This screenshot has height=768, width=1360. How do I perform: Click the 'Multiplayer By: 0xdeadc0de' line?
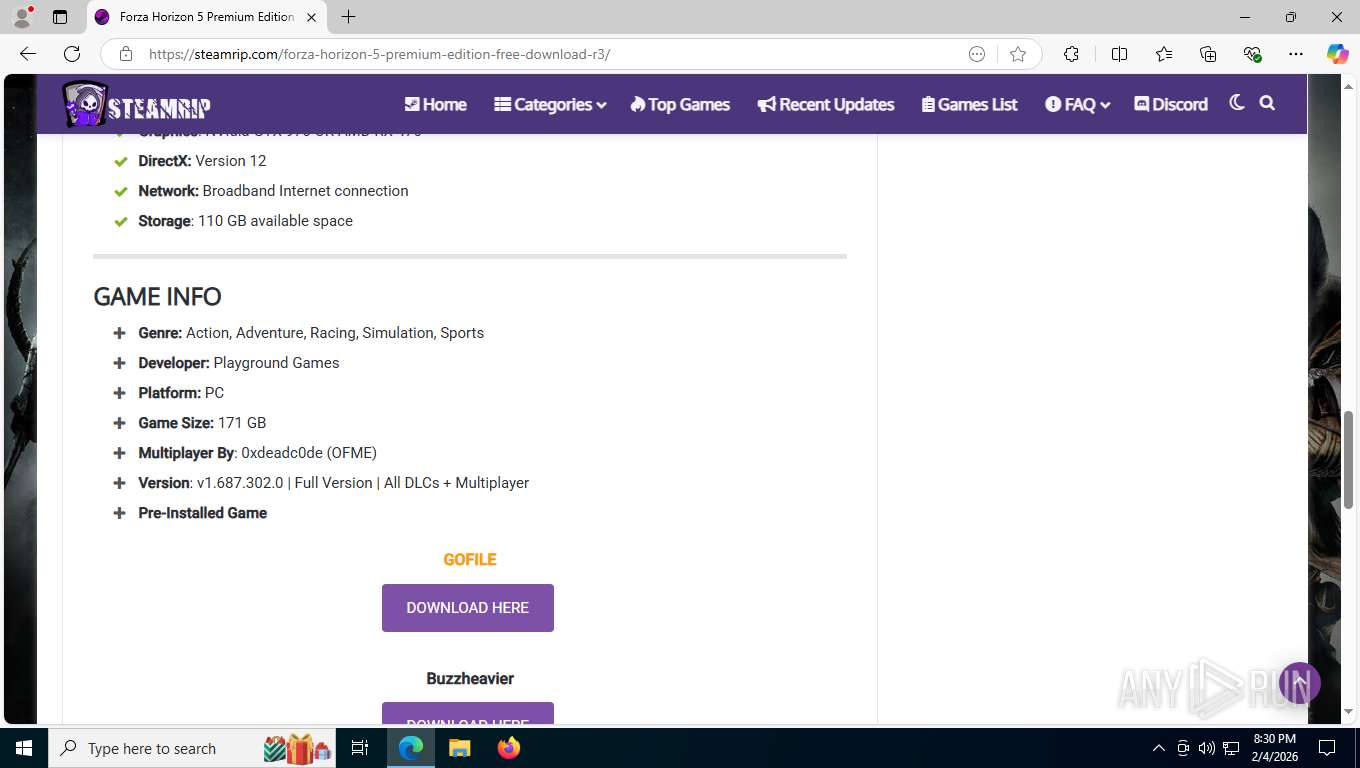(x=257, y=453)
